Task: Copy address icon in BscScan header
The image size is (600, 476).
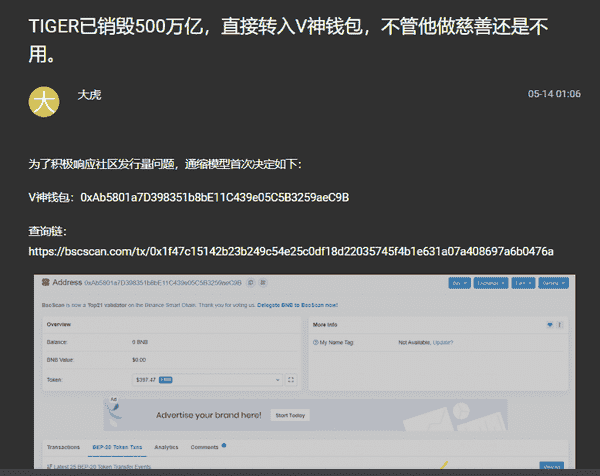Action: (x=251, y=283)
